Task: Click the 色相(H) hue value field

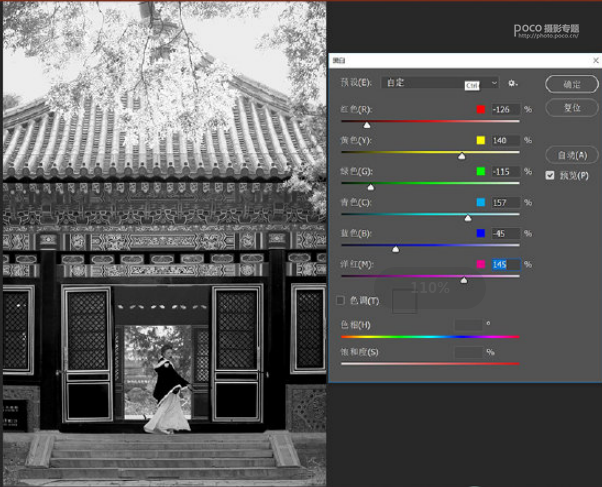Action: point(468,325)
